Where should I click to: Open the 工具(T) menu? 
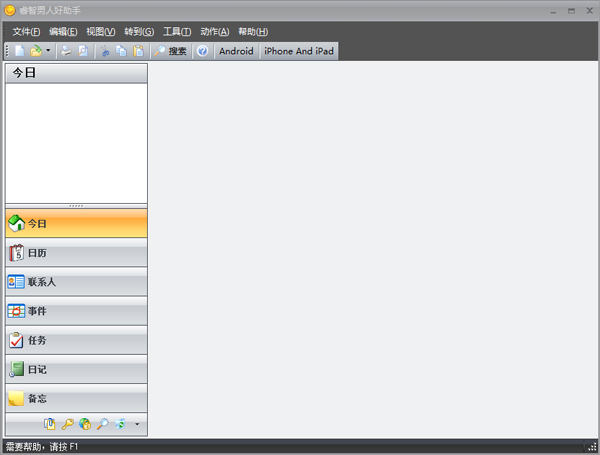click(x=177, y=31)
